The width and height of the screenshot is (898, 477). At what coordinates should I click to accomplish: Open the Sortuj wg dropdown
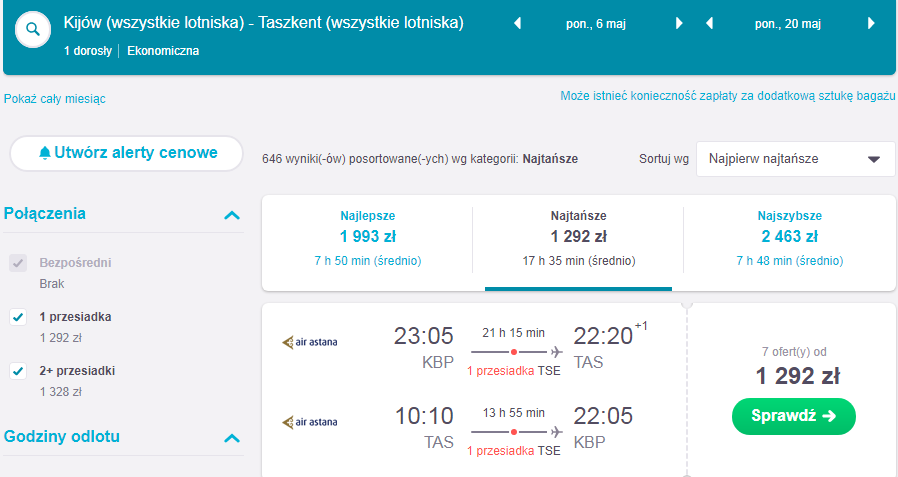click(x=795, y=159)
